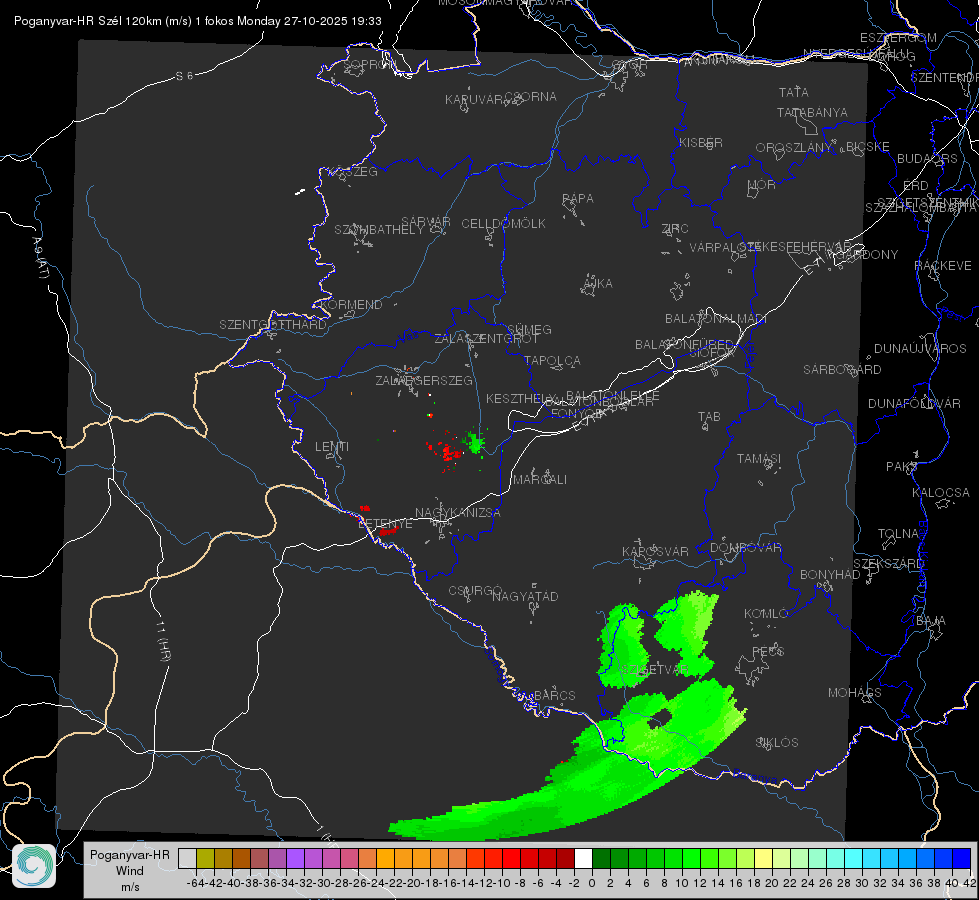Click the KALOCSA label
Viewport: 979px width, 900px height.
940,493
